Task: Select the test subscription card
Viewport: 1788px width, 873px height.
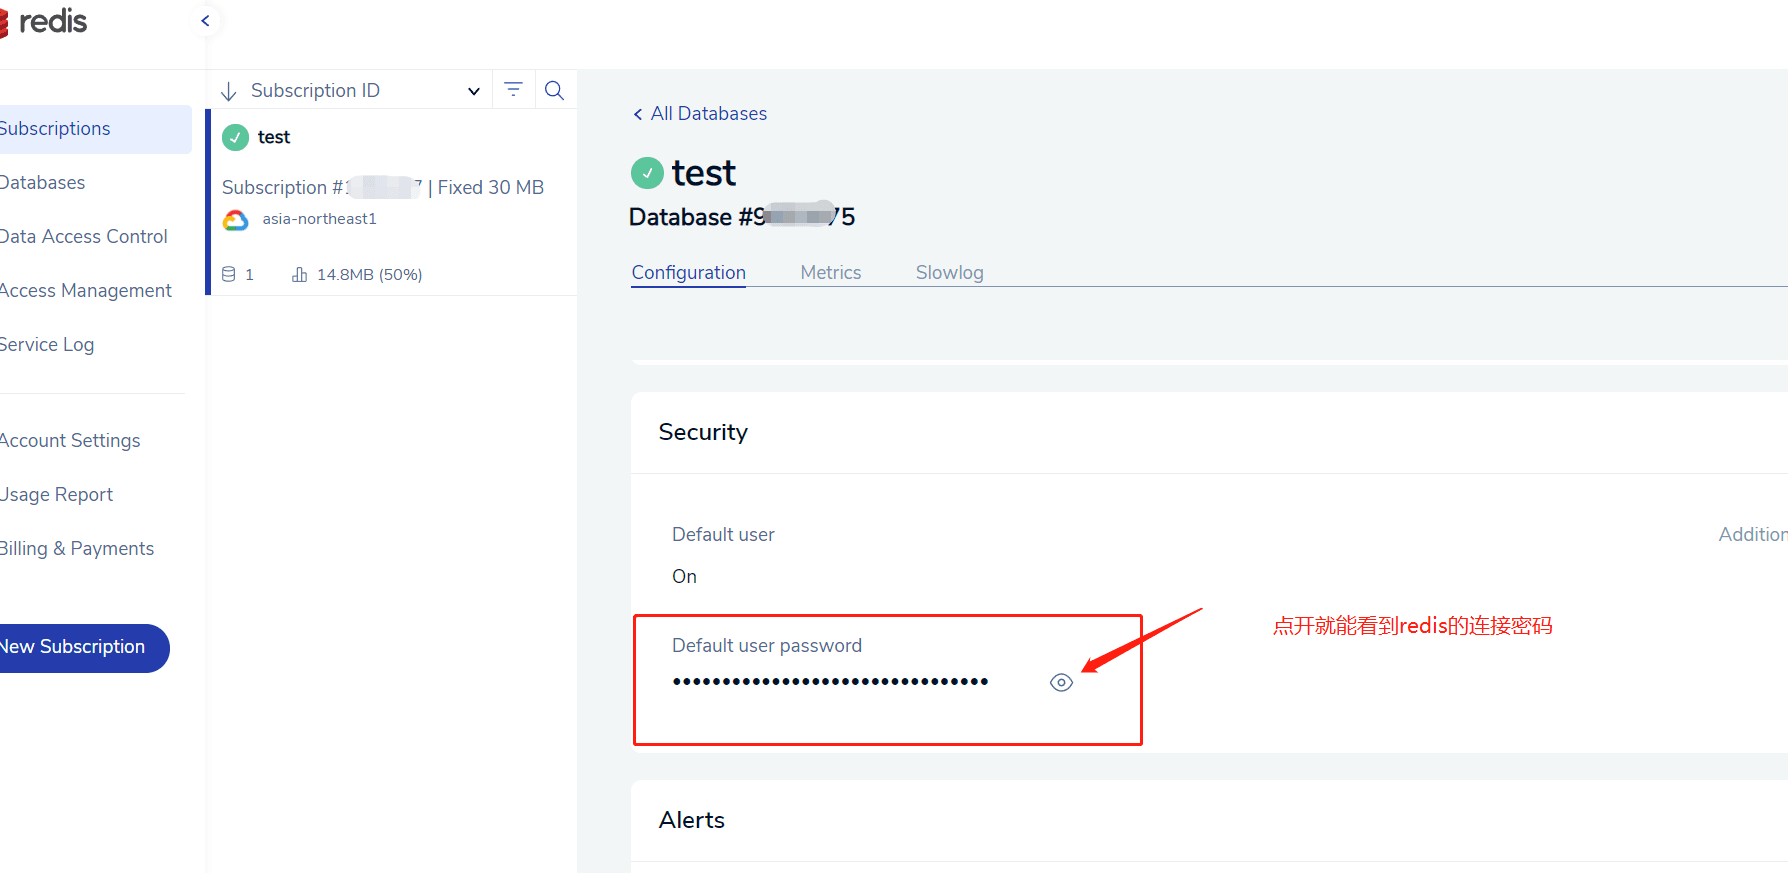Action: coord(392,202)
